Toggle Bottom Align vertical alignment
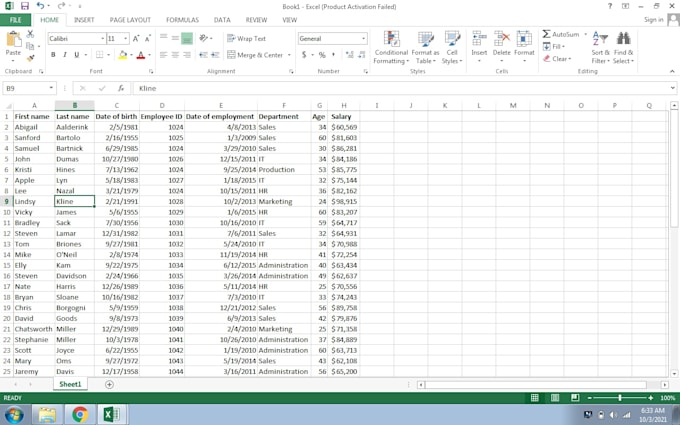The width and height of the screenshot is (680, 425). (187, 39)
